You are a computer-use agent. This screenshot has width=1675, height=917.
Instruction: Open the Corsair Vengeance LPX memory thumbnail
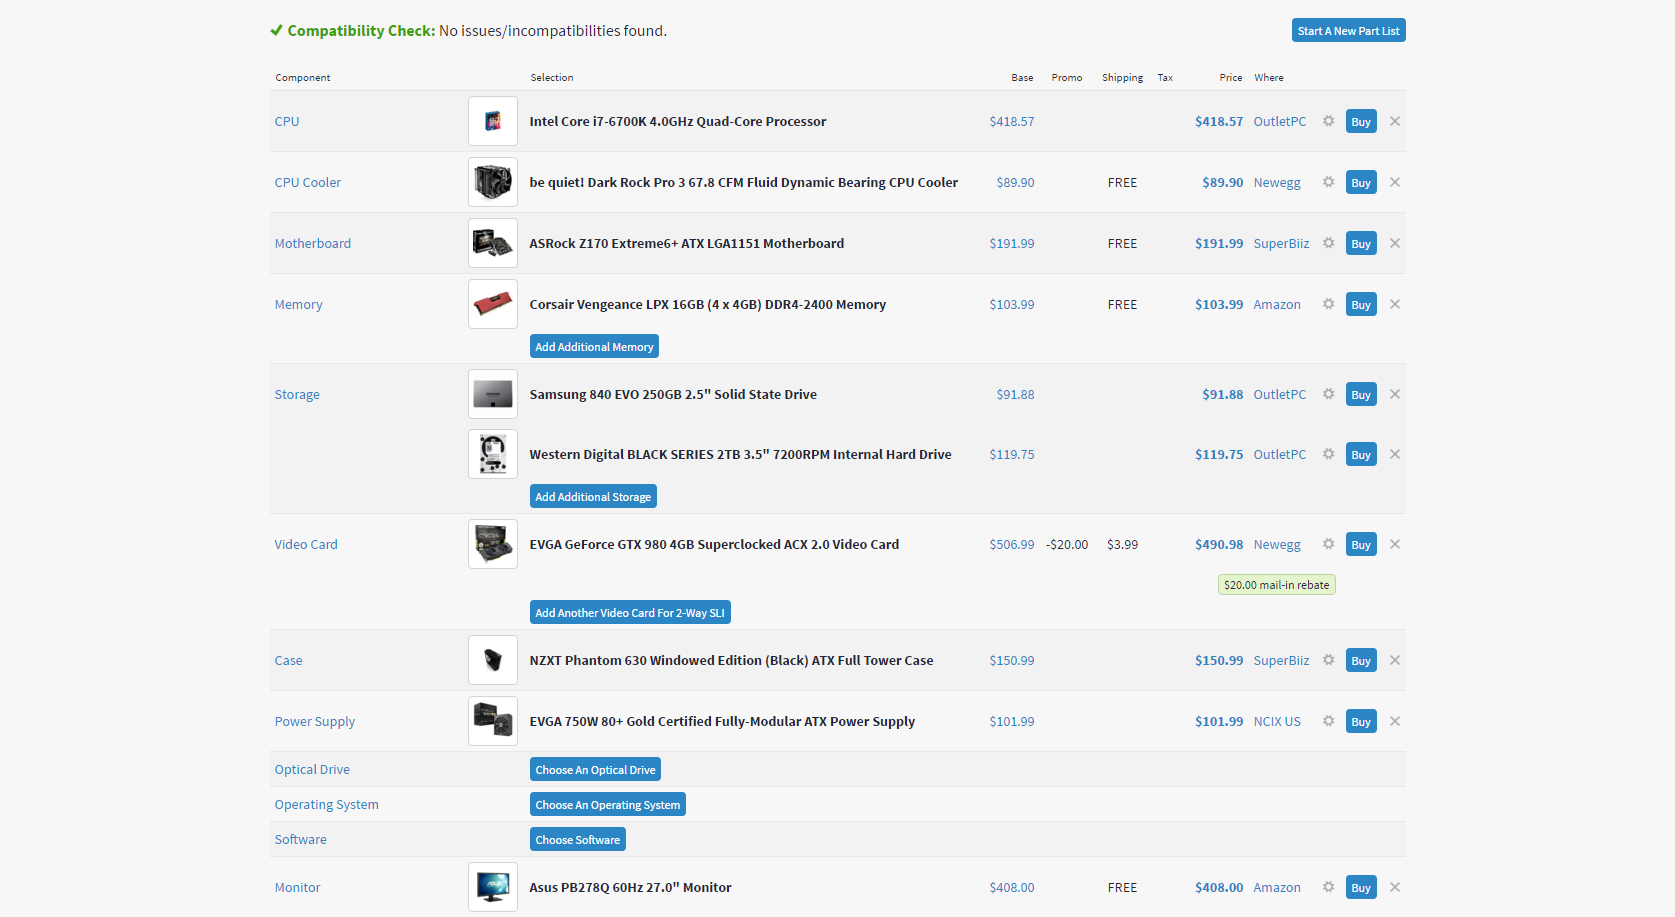coord(493,304)
